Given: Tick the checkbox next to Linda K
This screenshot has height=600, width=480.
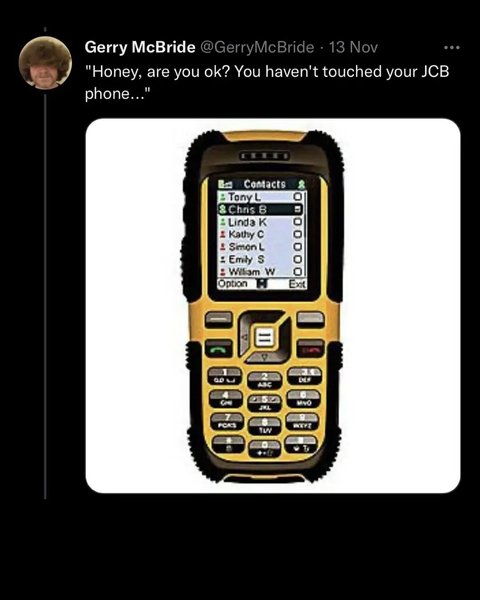Looking at the screenshot, I should (x=298, y=222).
